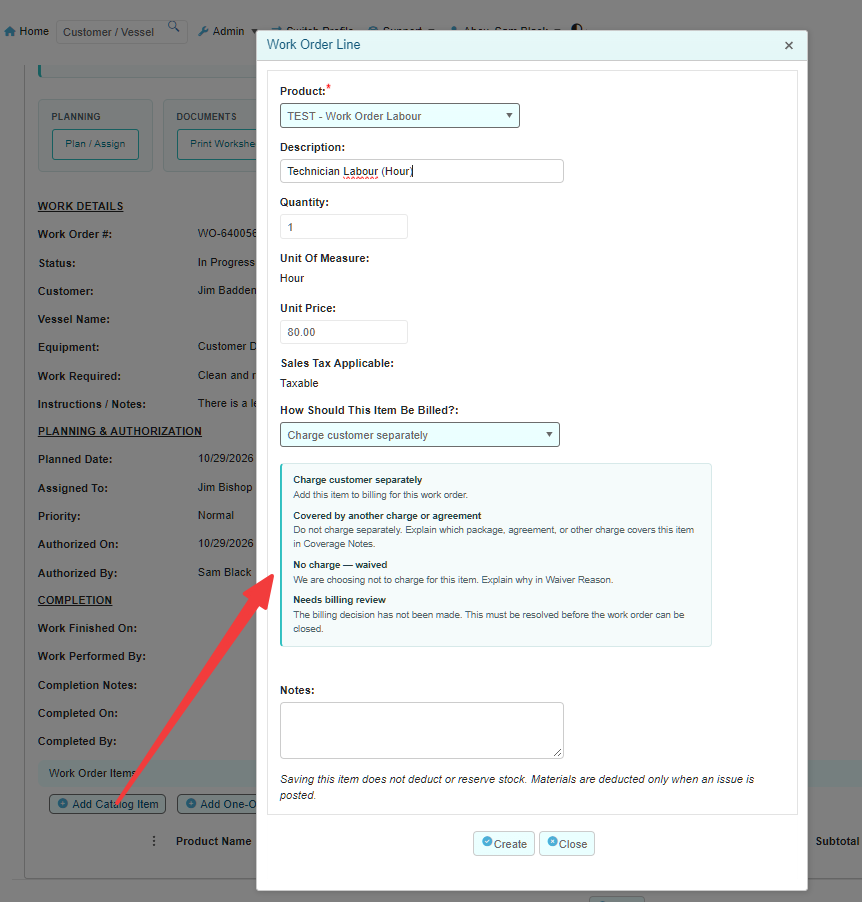Screen dimensions: 862x902
Task: Click the Add One-Off item button
Action: [x=217, y=804]
